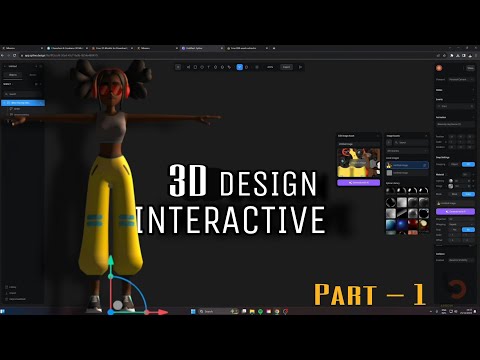Go back using the arrow beside the Untitled file name

tap(5, 66)
